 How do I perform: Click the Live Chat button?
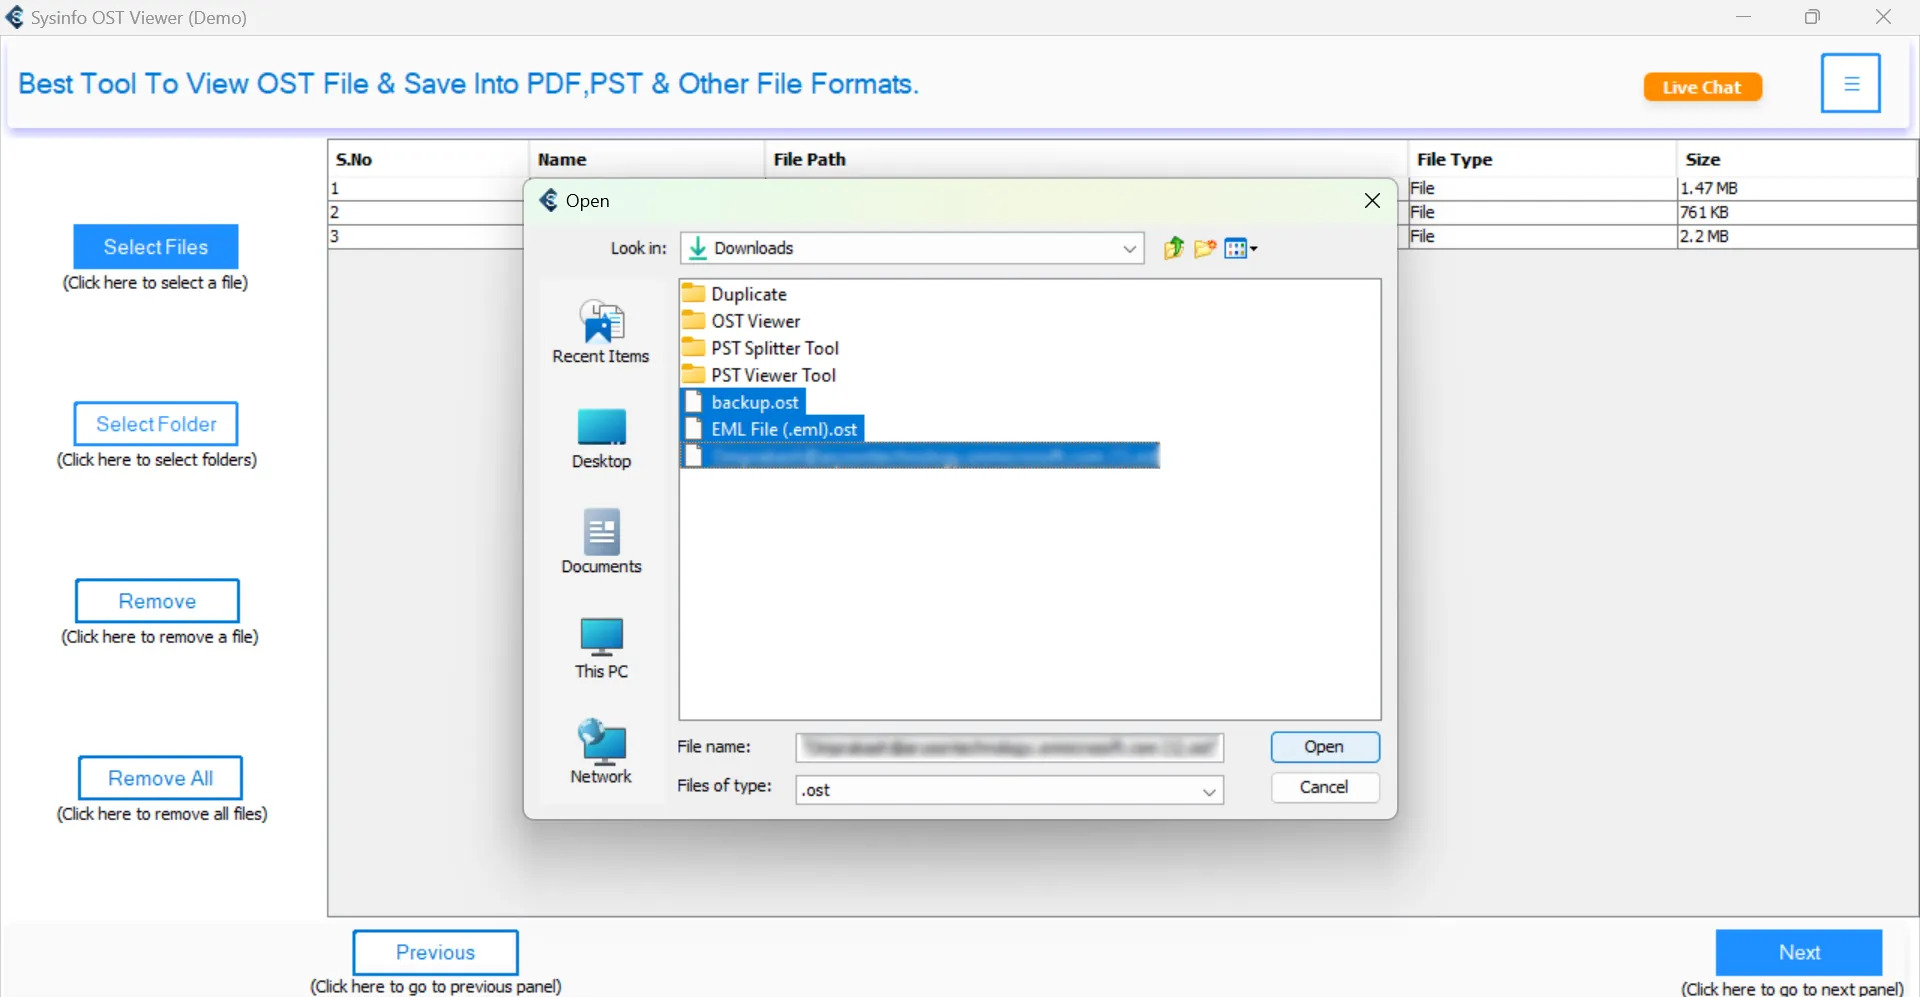(x=1702, y=87)
